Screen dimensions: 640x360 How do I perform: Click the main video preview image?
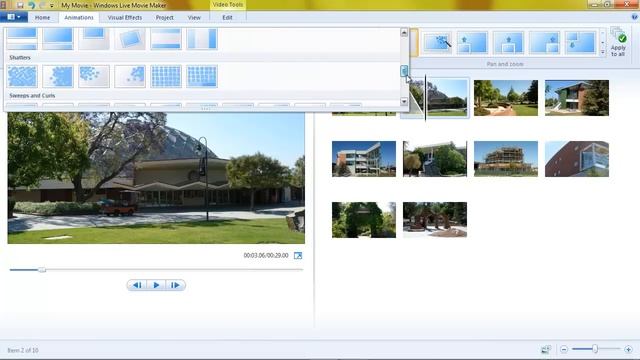point(156,178)
